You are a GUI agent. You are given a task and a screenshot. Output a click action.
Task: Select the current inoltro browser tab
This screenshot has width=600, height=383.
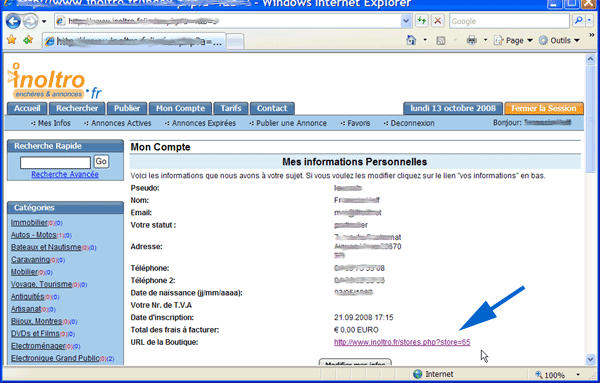(134, 41)
